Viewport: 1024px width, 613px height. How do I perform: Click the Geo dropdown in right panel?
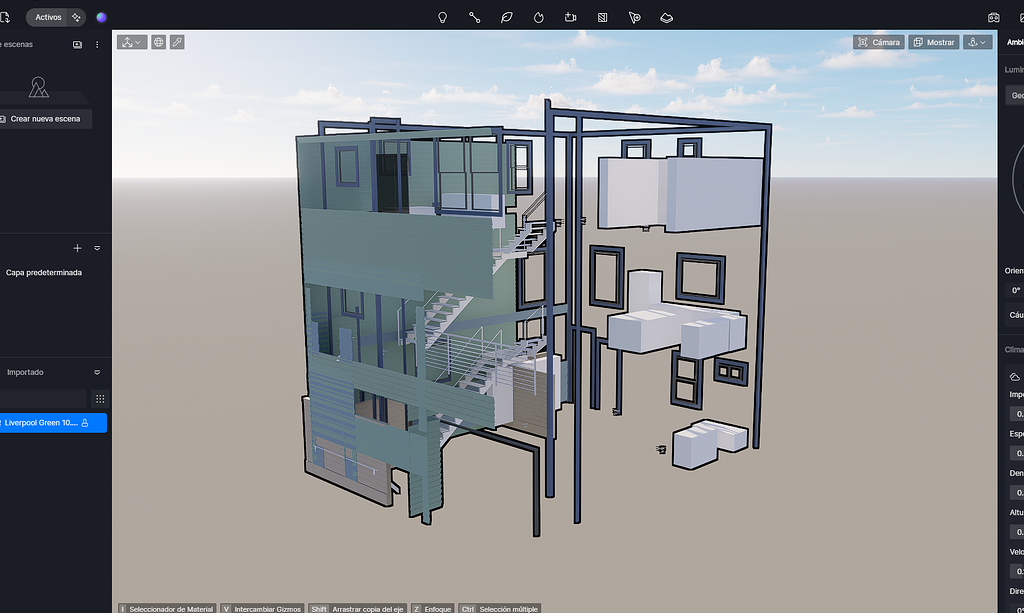[1015, 95]
